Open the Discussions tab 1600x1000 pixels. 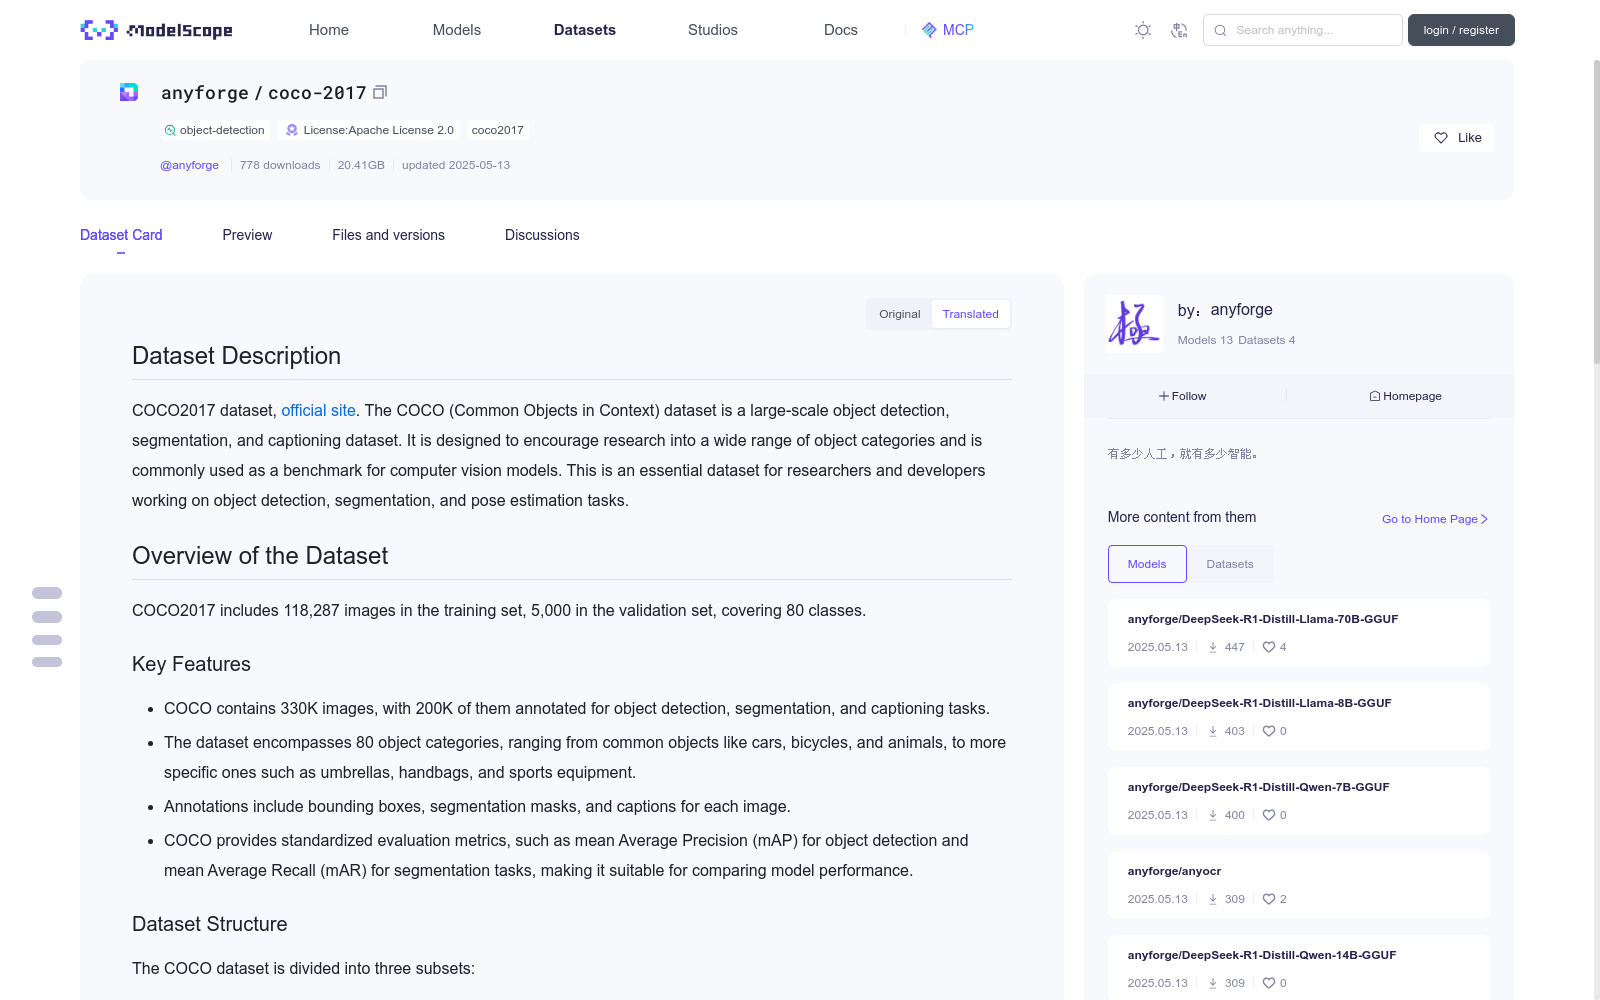tap(542, 235)
